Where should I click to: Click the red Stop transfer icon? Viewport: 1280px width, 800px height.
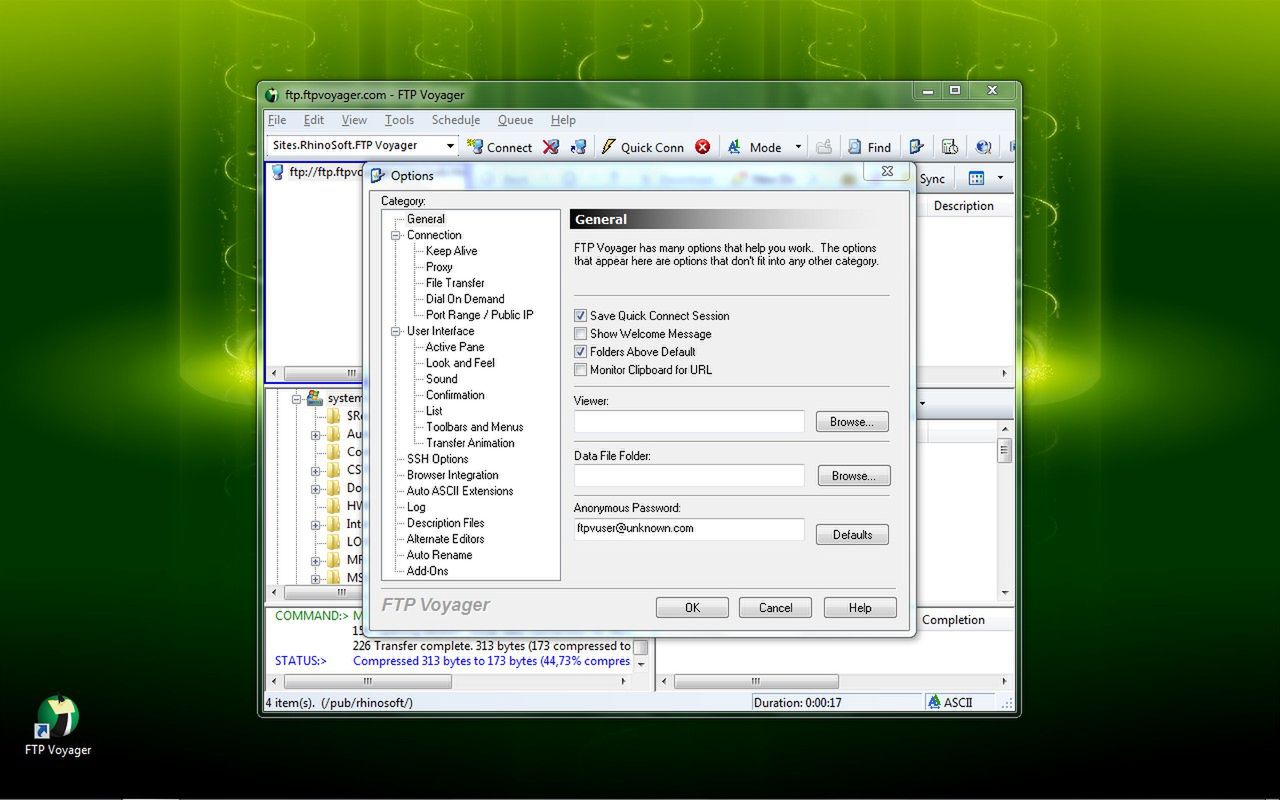(703, 147)
